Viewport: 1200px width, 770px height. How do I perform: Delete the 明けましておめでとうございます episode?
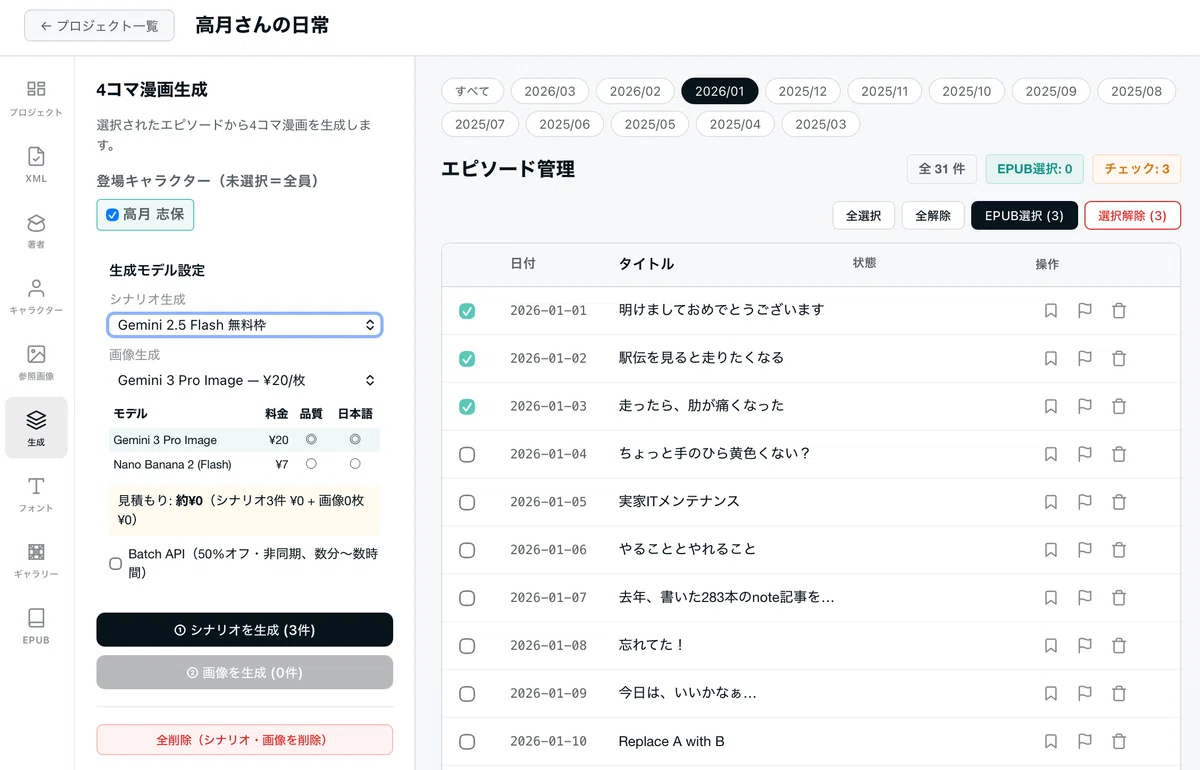tap(1119, 311)
